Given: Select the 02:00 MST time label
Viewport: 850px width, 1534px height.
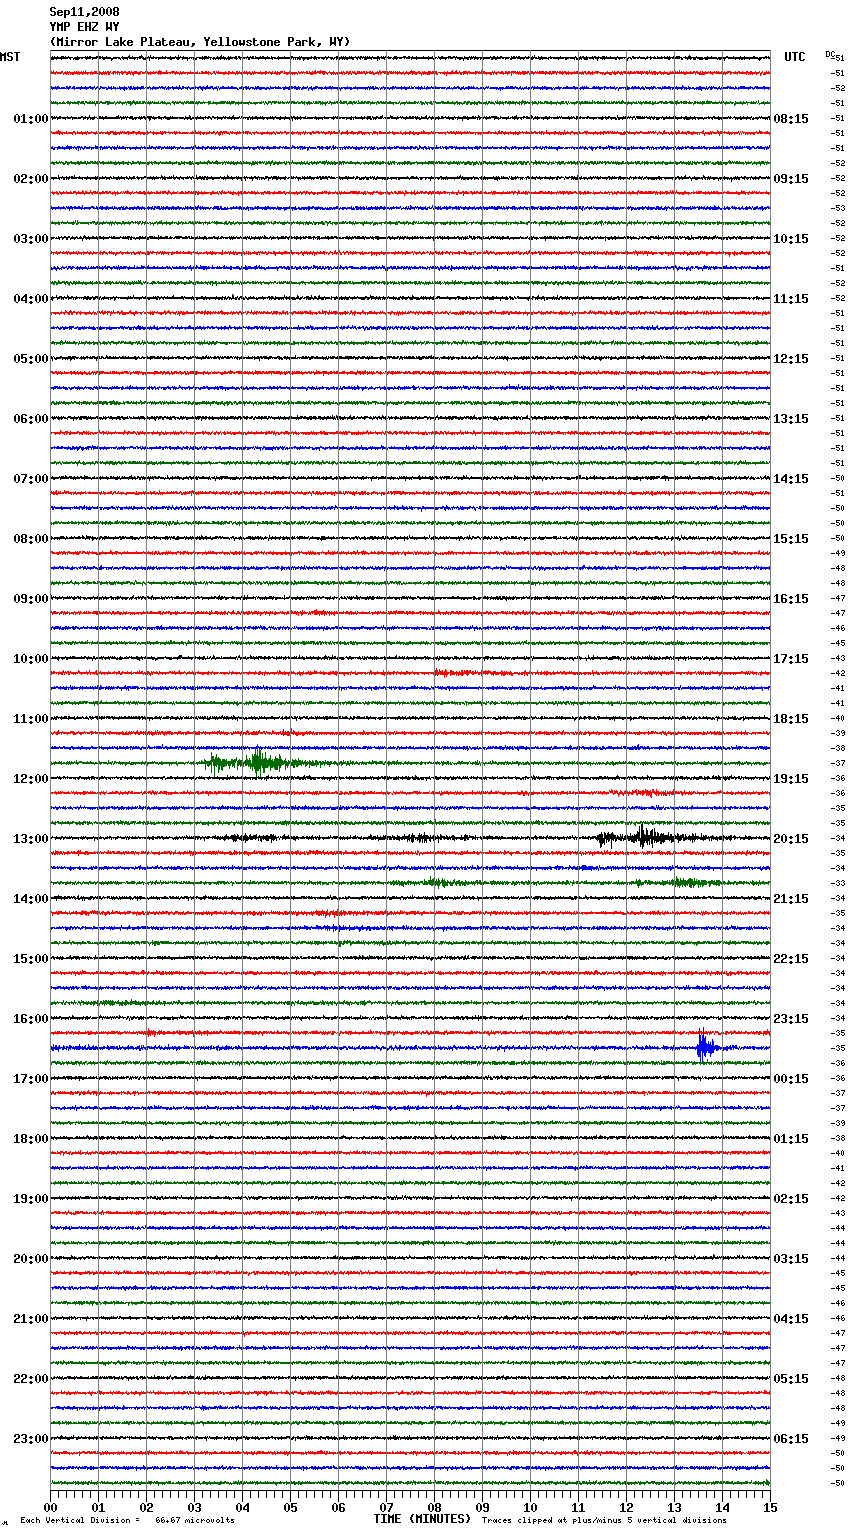Looking at the screenshot, I should (31, 179).
